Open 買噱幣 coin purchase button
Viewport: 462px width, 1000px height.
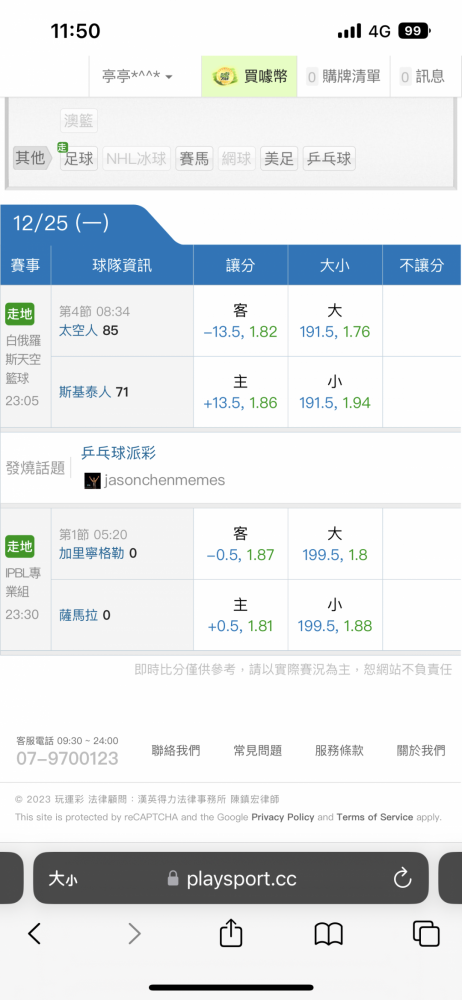click(x=250, y=77)
